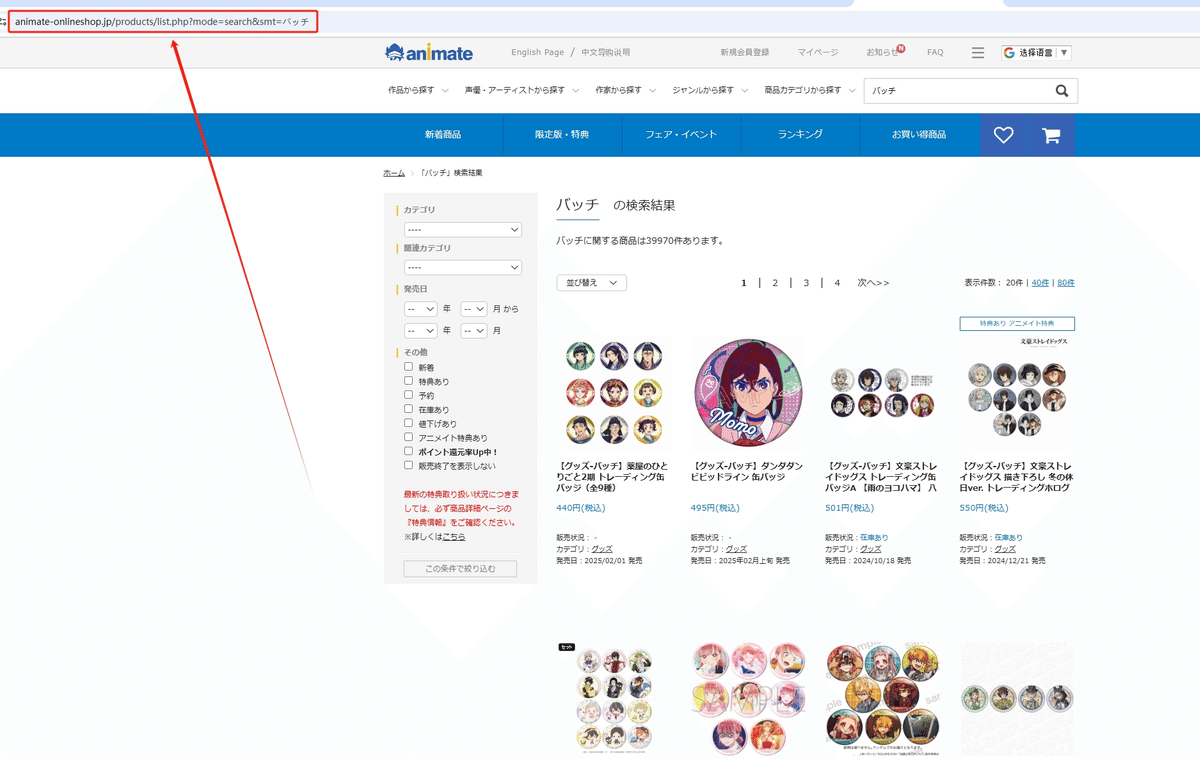This screenshot has width=1200, height=759.
Task: Click グッズ category link under the 440円 item
Action: coord(602,549)
